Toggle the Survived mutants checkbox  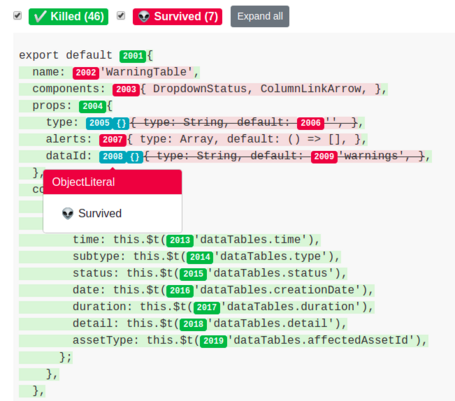click(121, 16)
